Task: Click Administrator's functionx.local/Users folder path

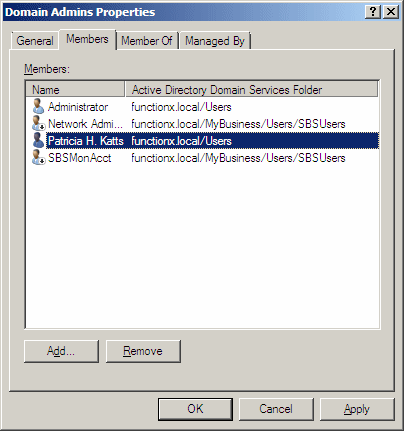Action: pos(181,107)
